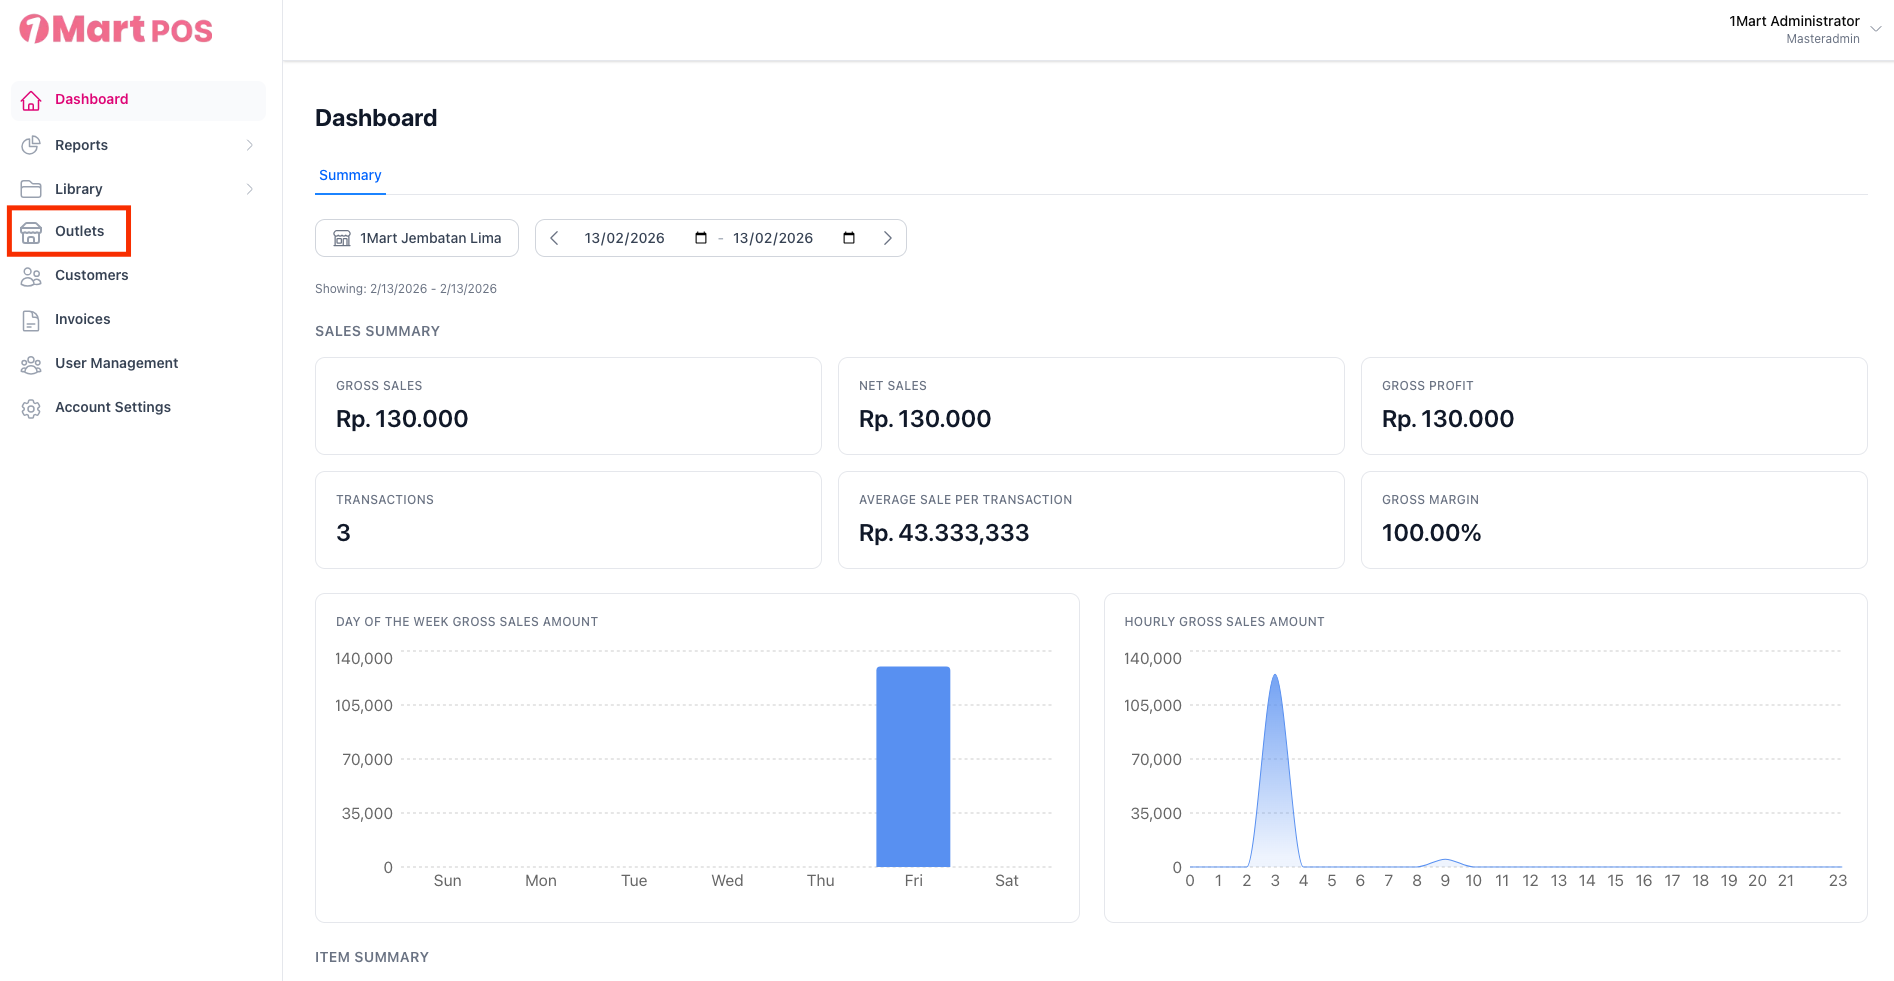Click the Customers people icon
The width and height of the screenshot is (1894, 981).
(x=31, y=276)
